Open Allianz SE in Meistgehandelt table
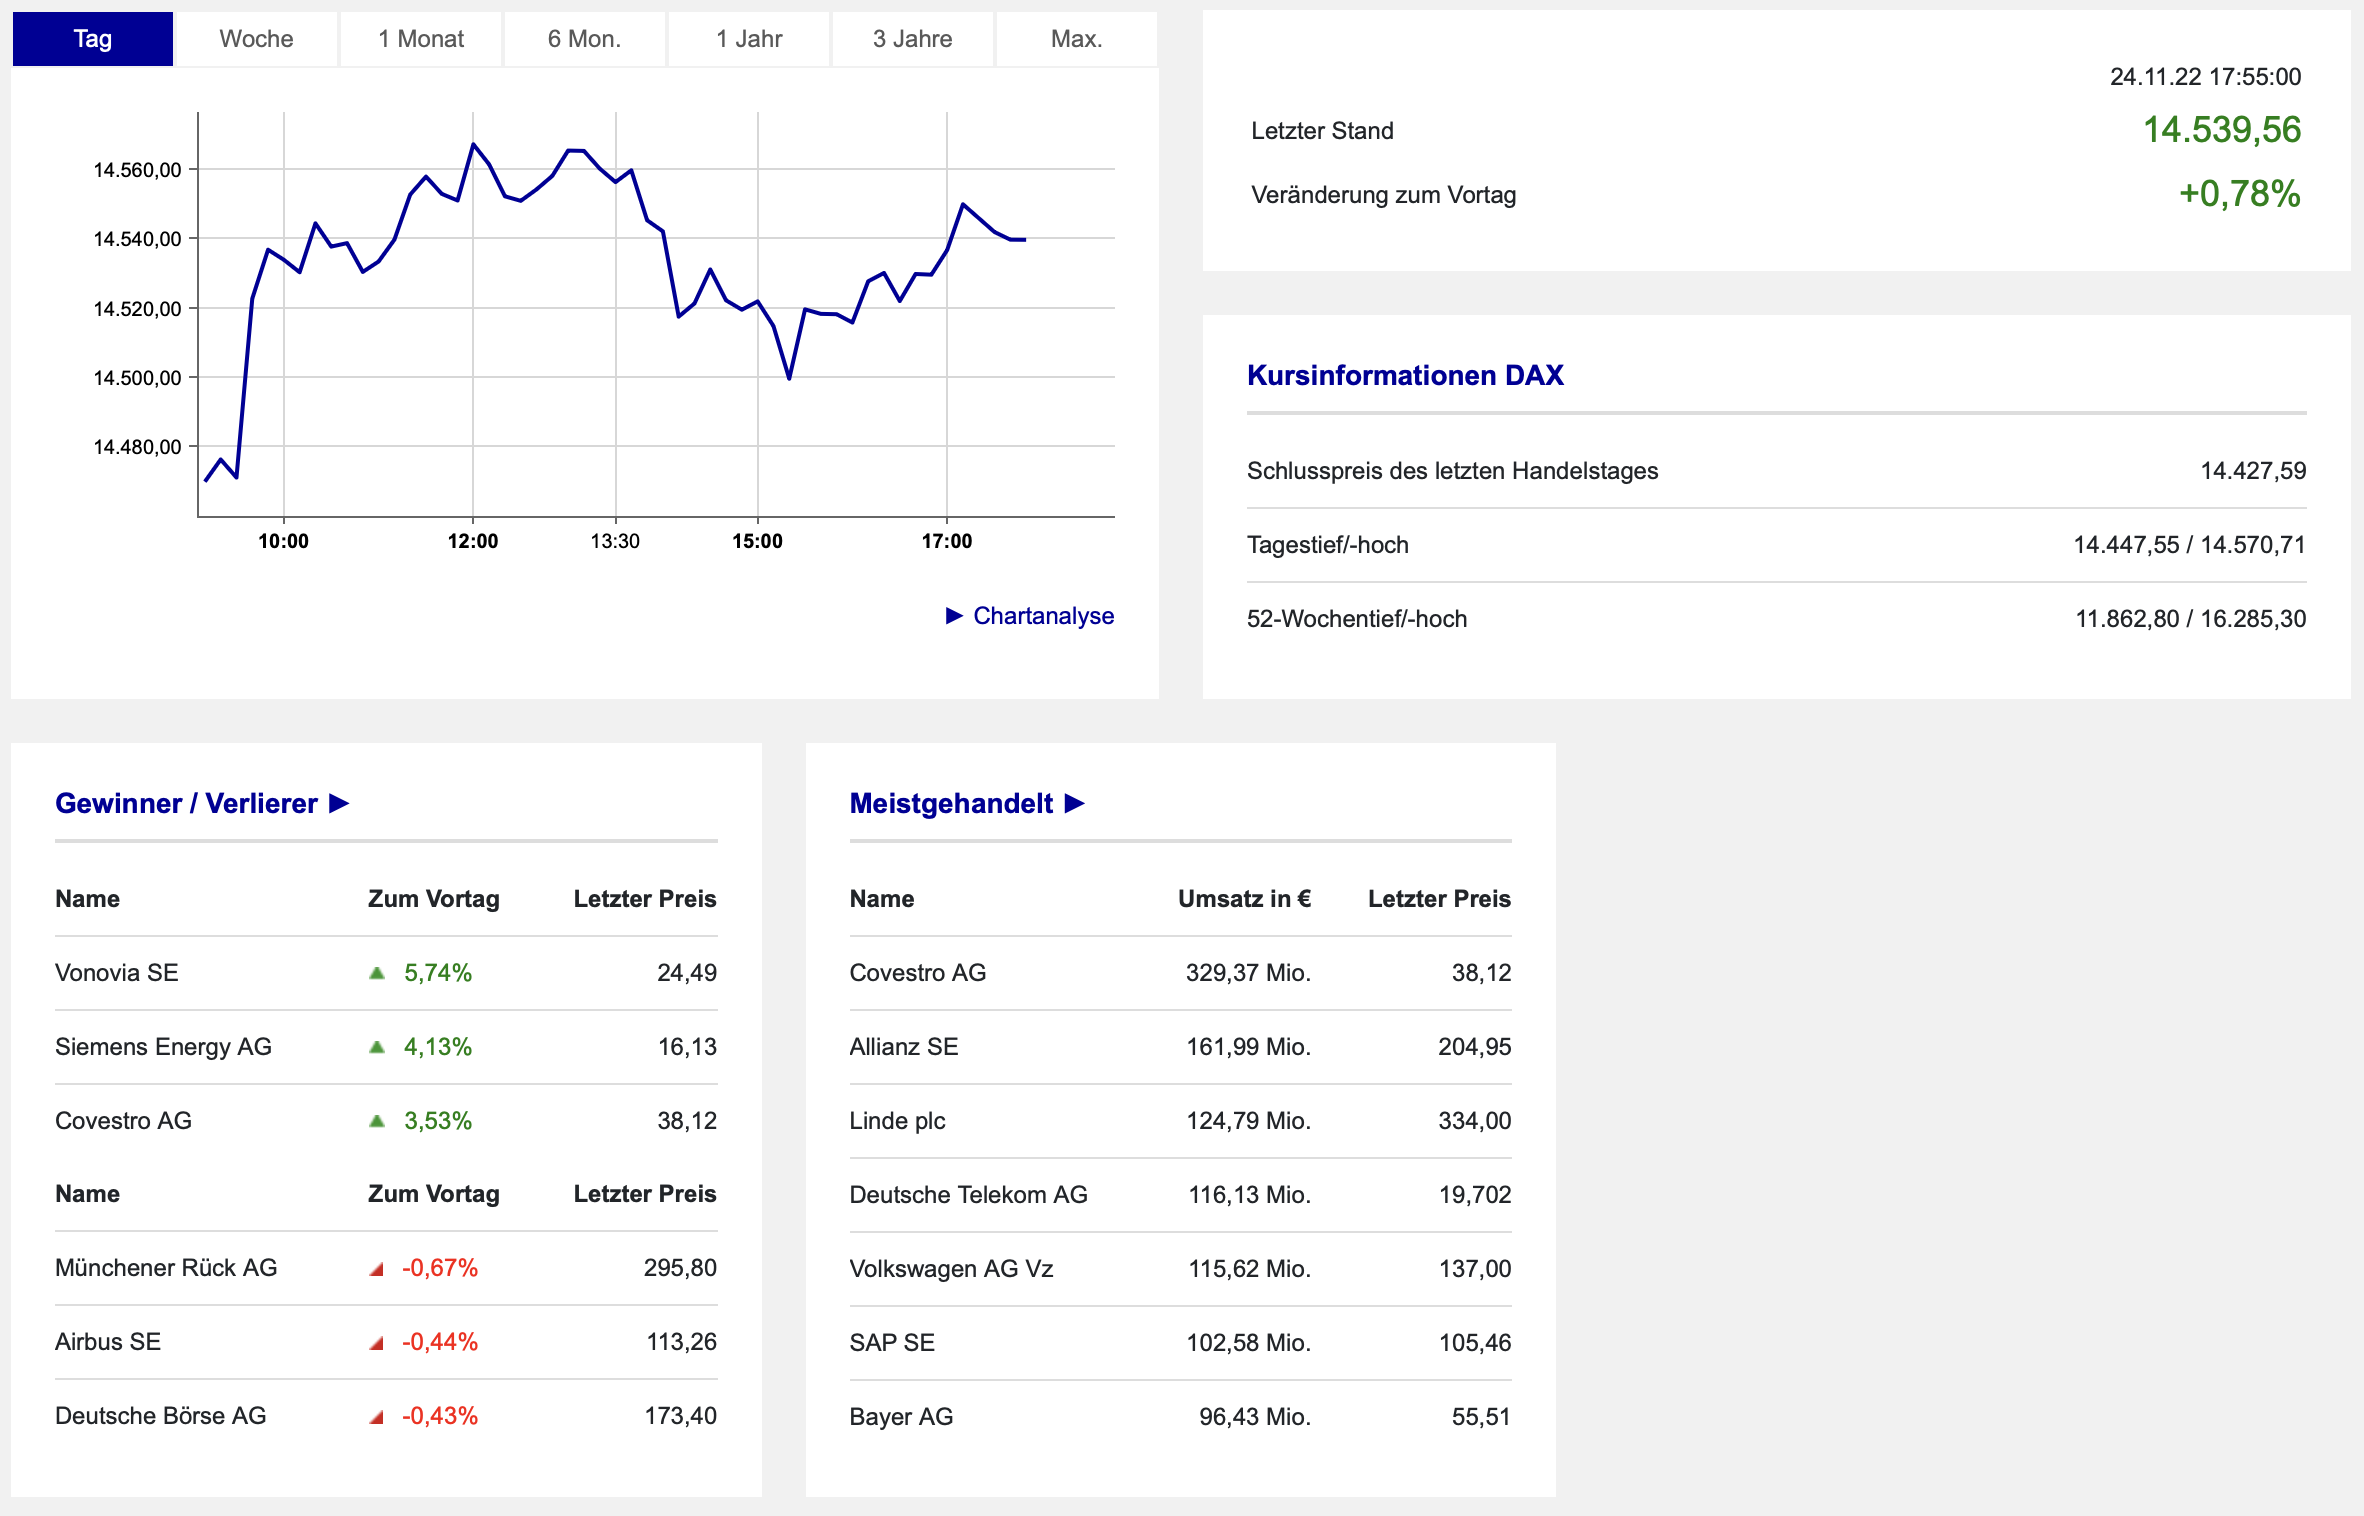This screenshot has height=1516, width=2364. point(903,1047)
